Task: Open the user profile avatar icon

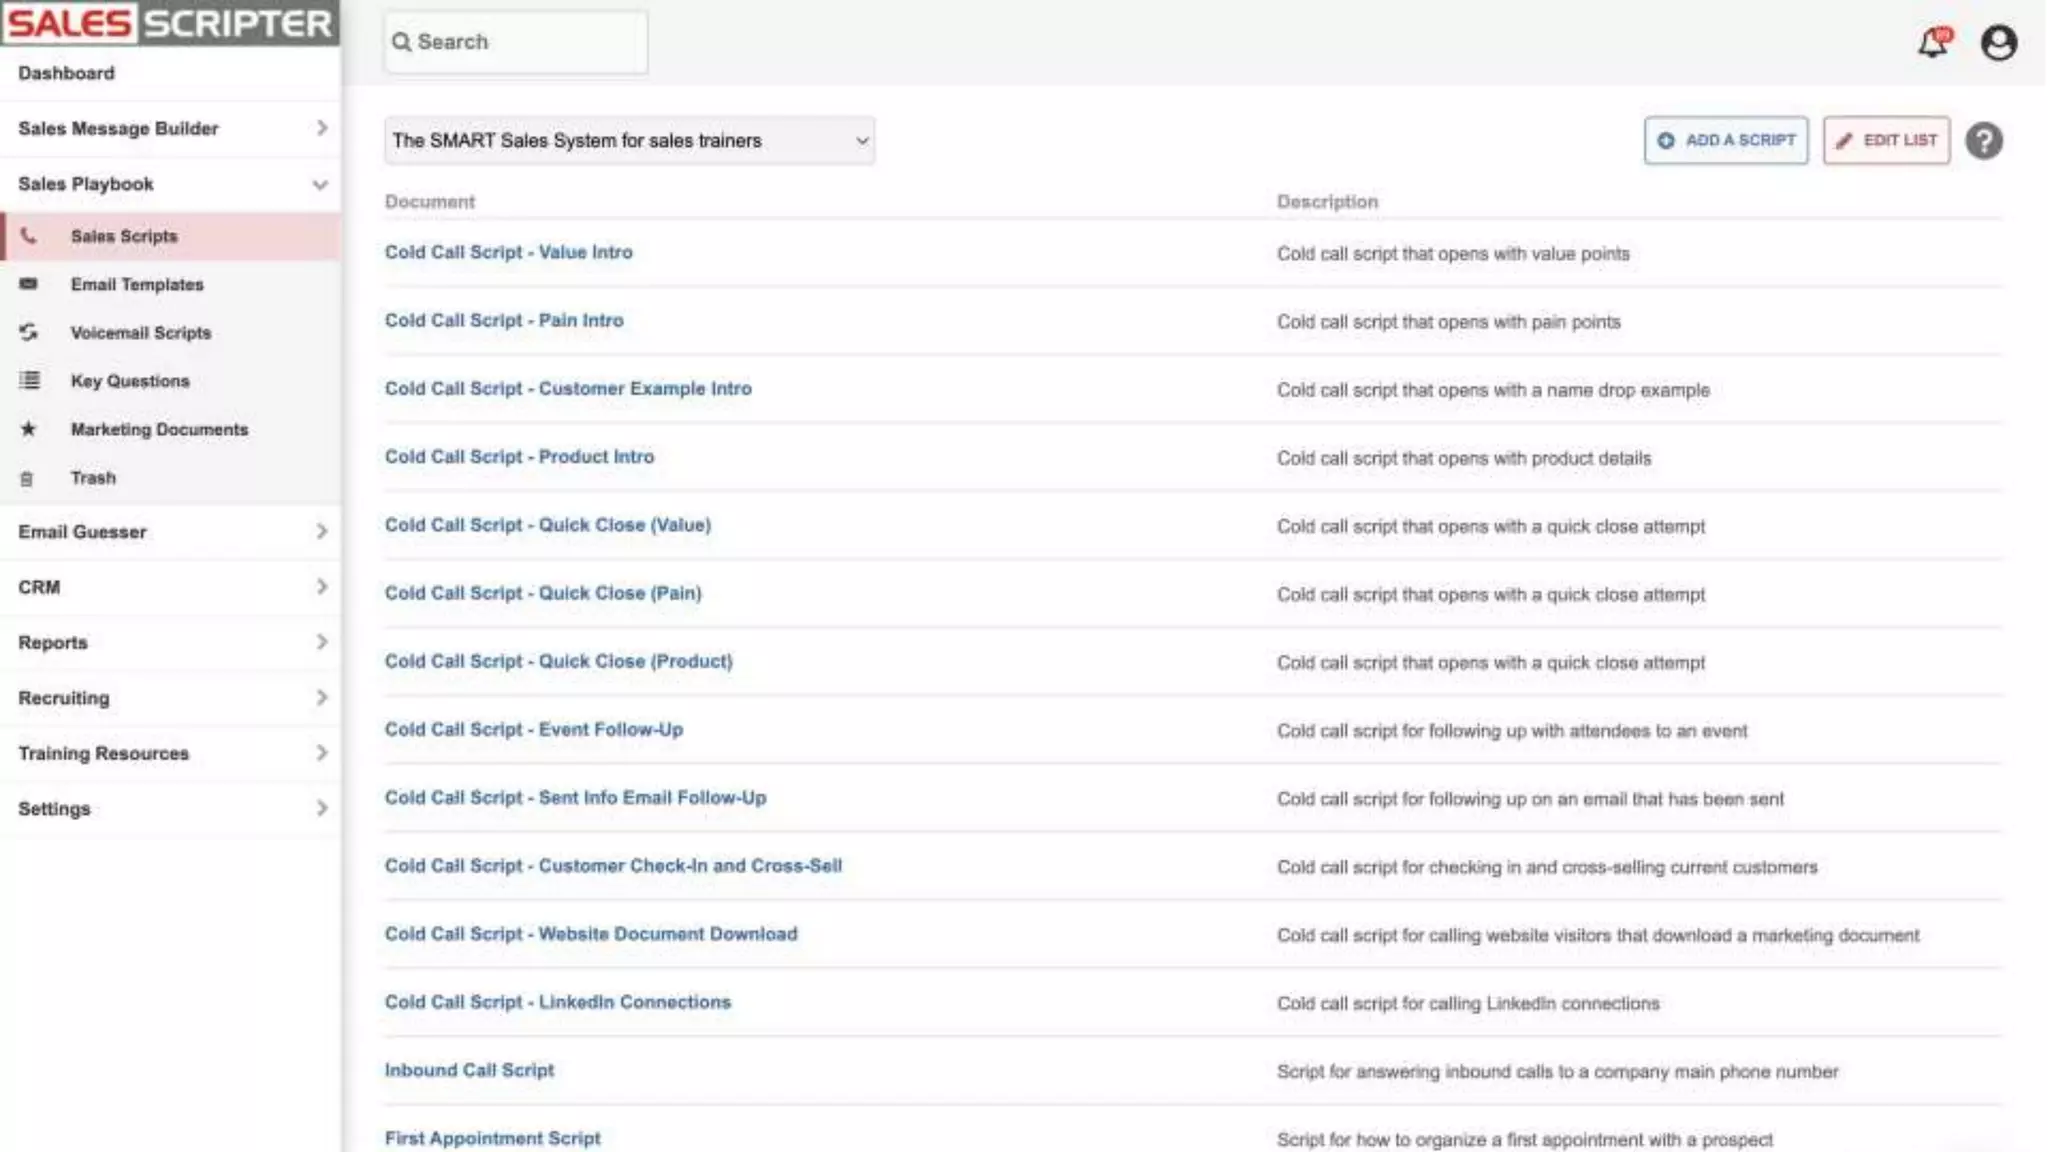Action: coord(1998,43)
